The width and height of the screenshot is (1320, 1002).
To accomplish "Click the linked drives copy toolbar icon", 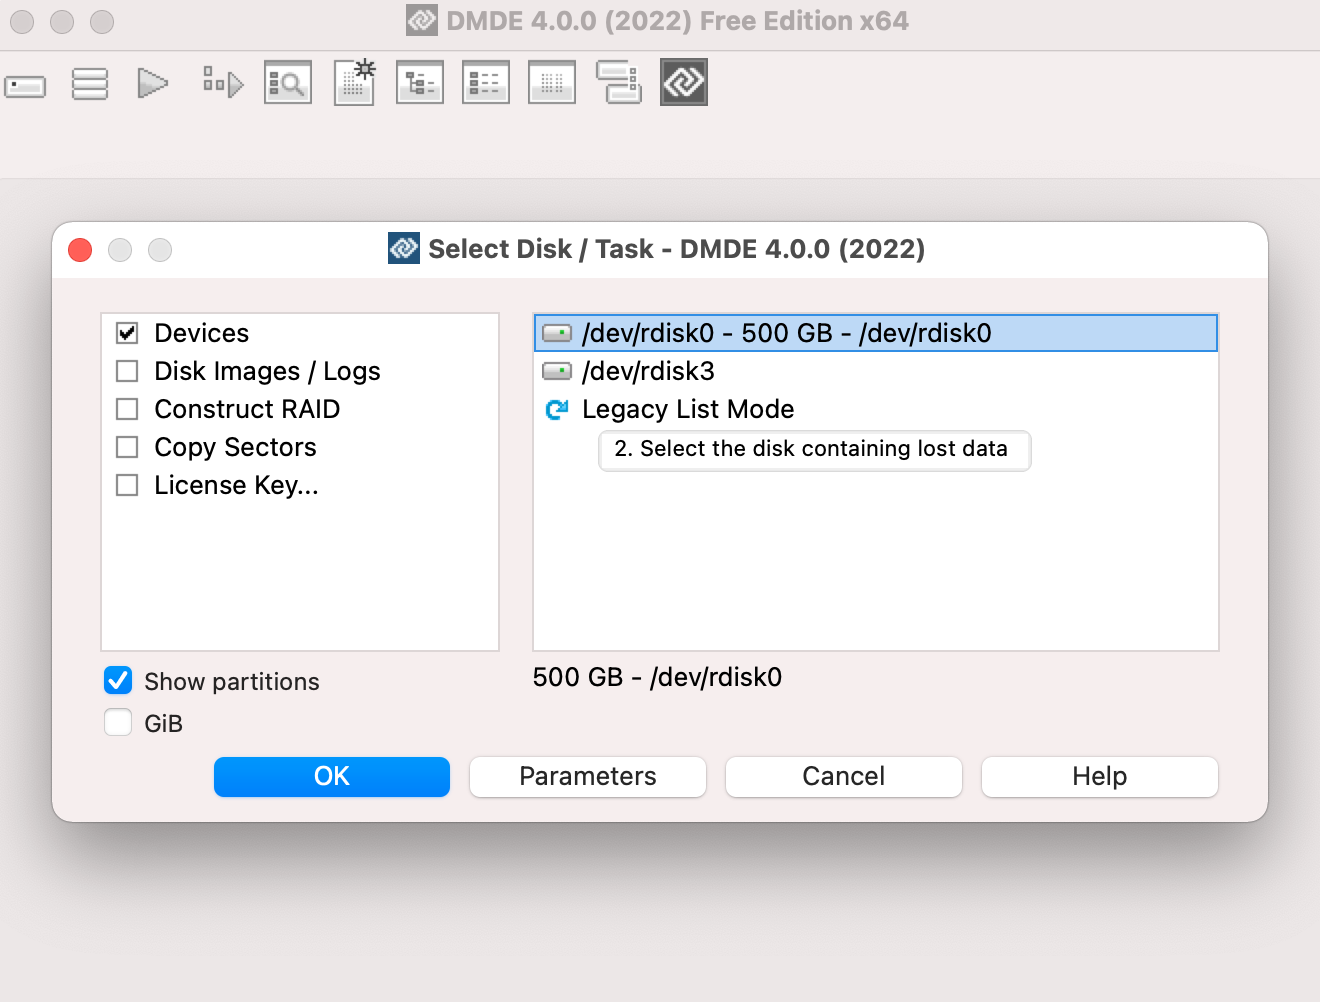I will [x=619, y=82].
